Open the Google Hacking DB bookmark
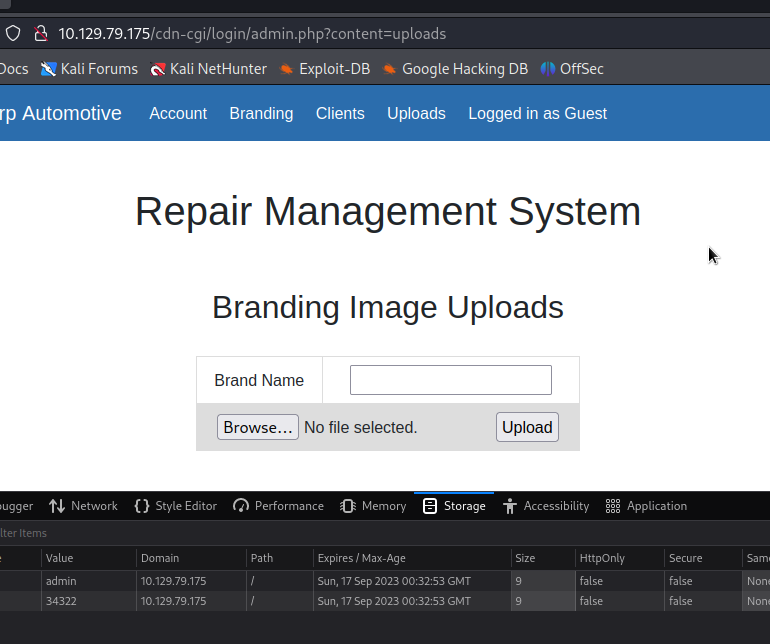770x644 pixels. (x=454, y=69)
